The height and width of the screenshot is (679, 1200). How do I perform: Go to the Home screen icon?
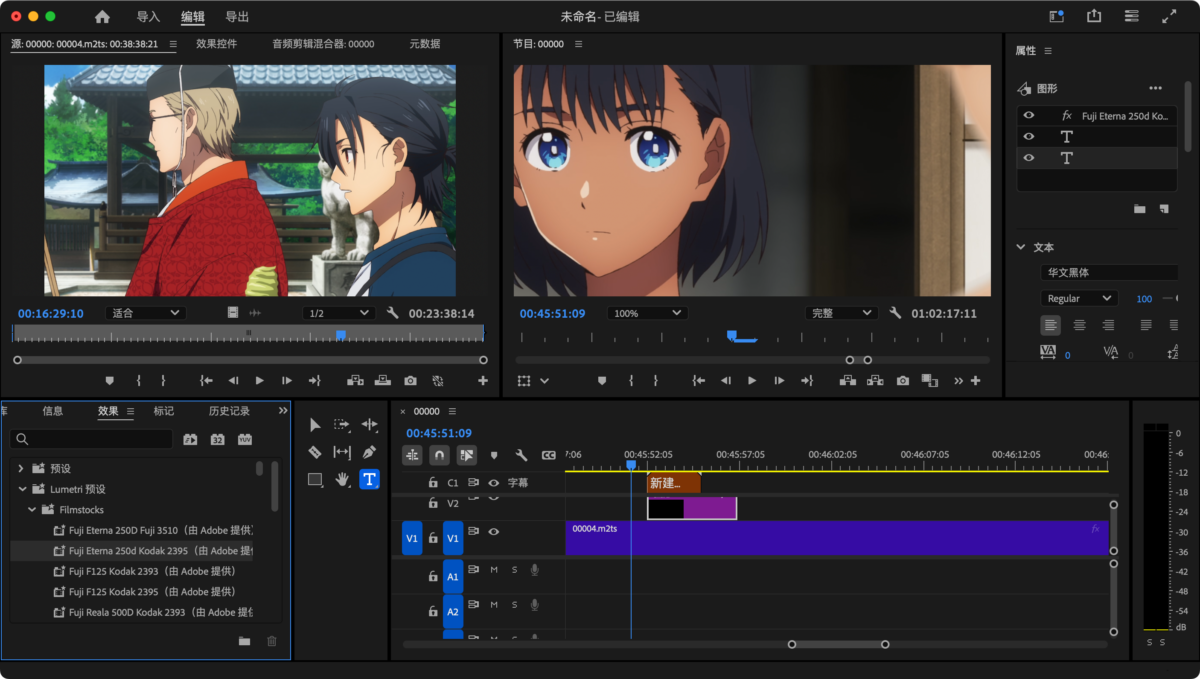click(102, 17)
